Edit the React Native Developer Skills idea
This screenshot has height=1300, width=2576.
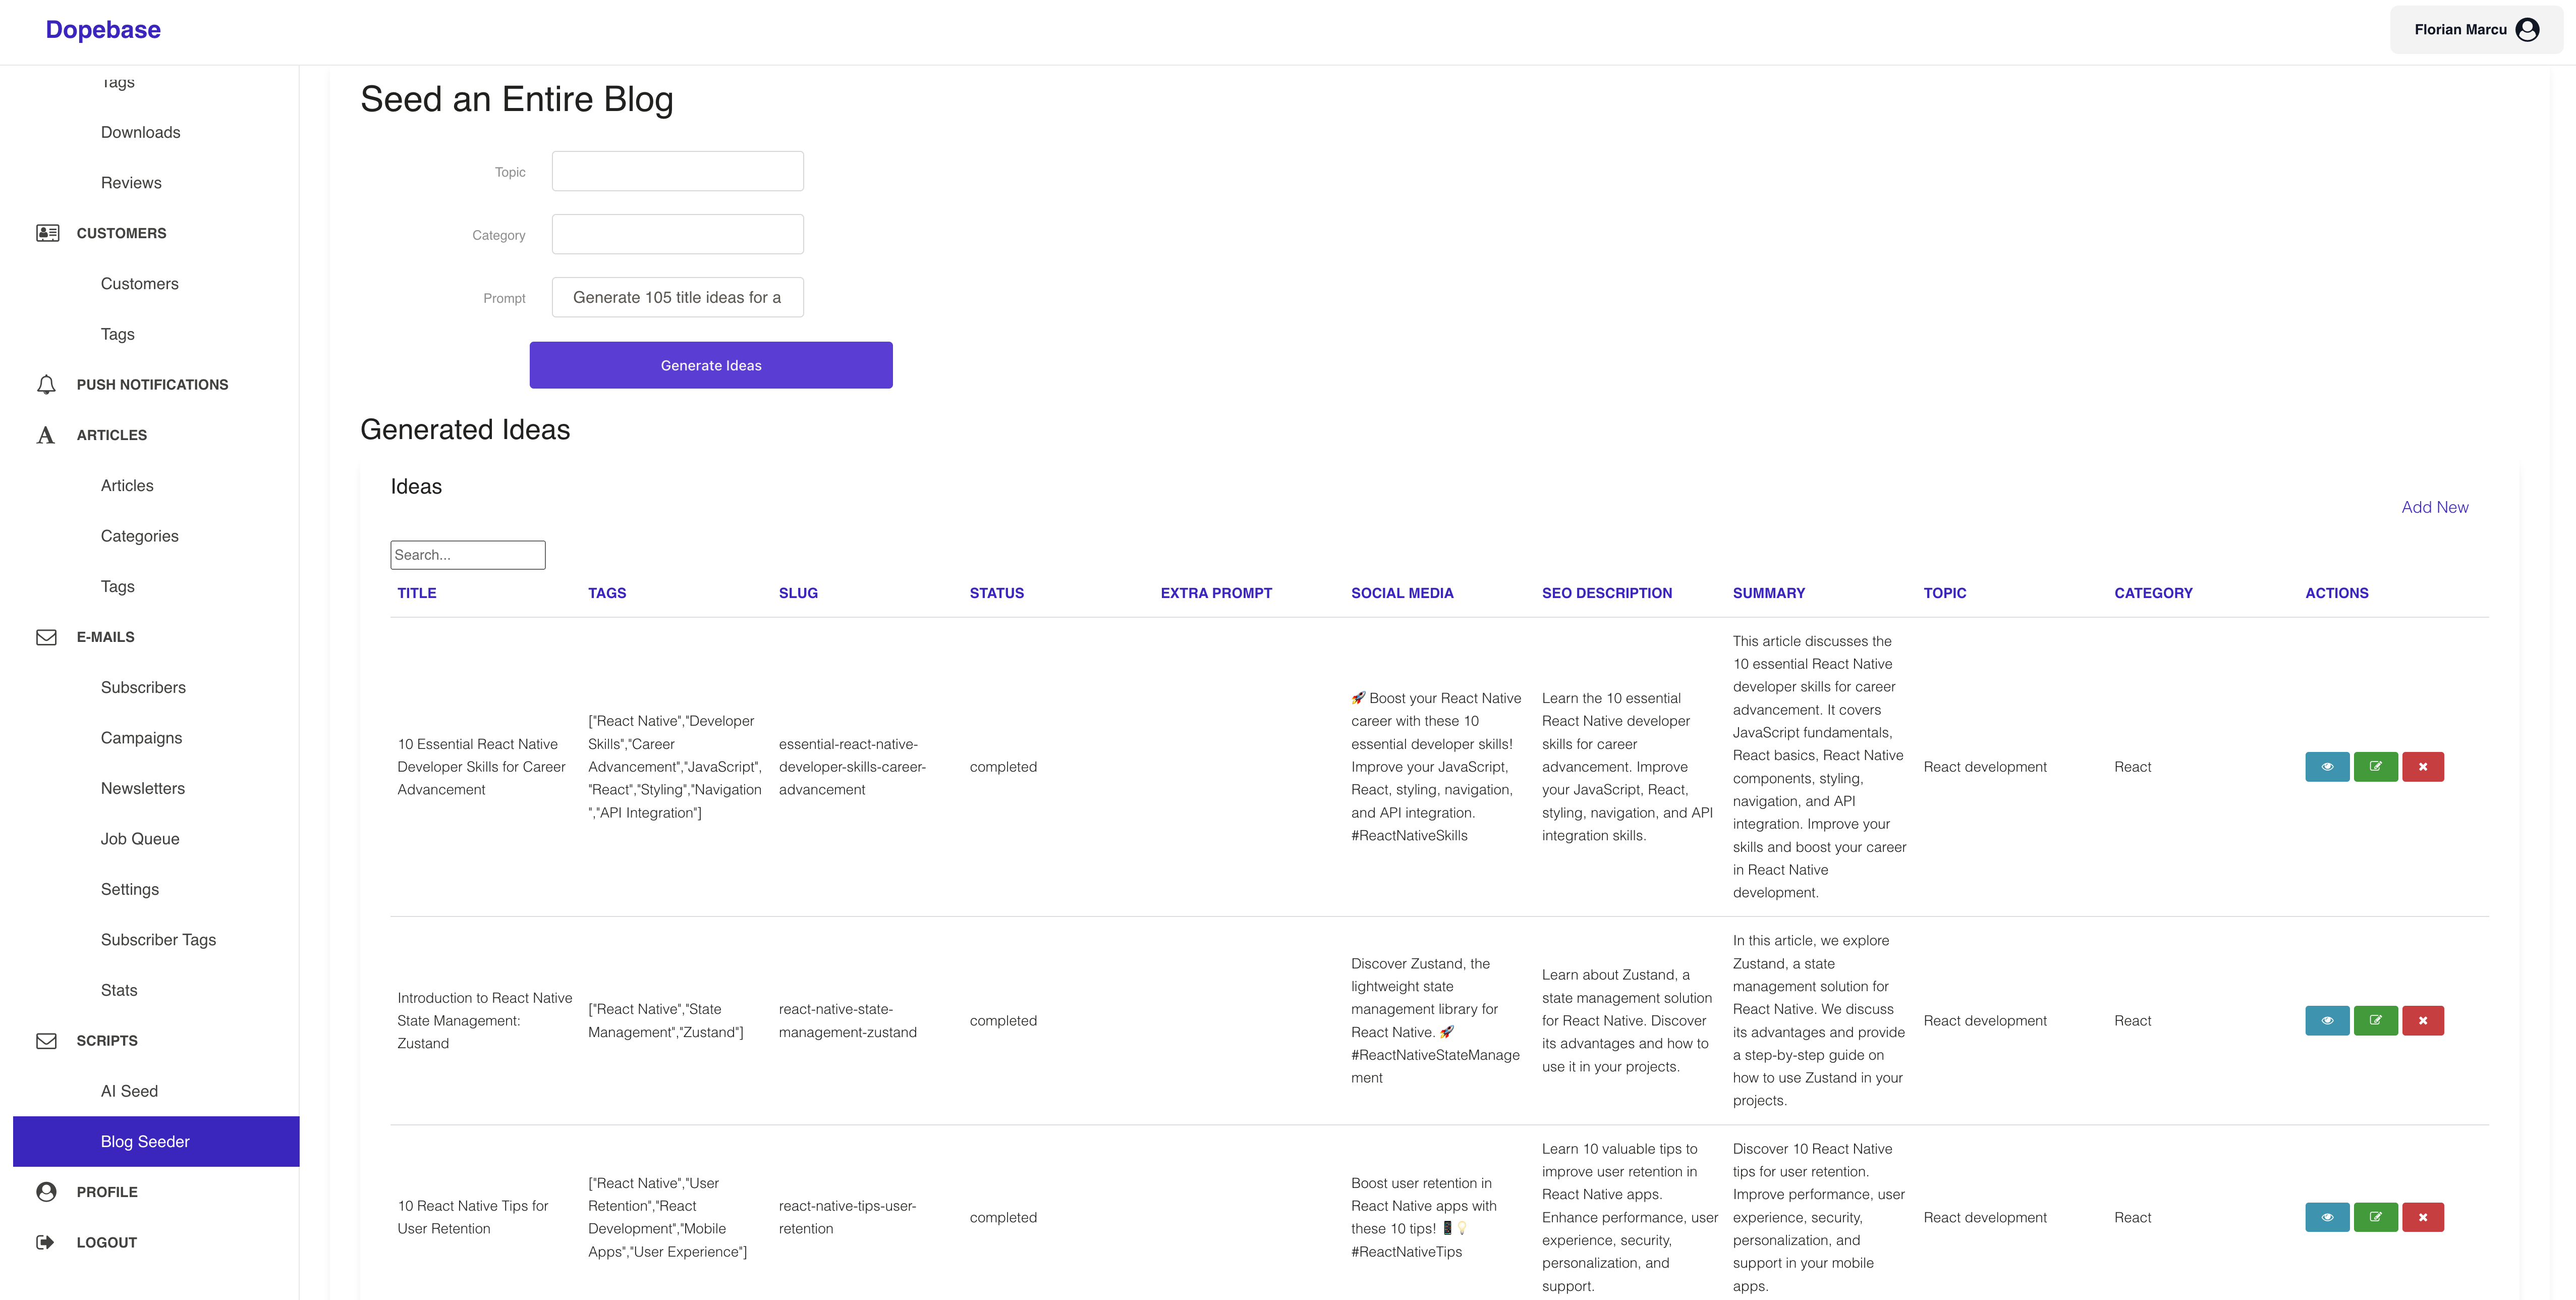click(2377, 766)
